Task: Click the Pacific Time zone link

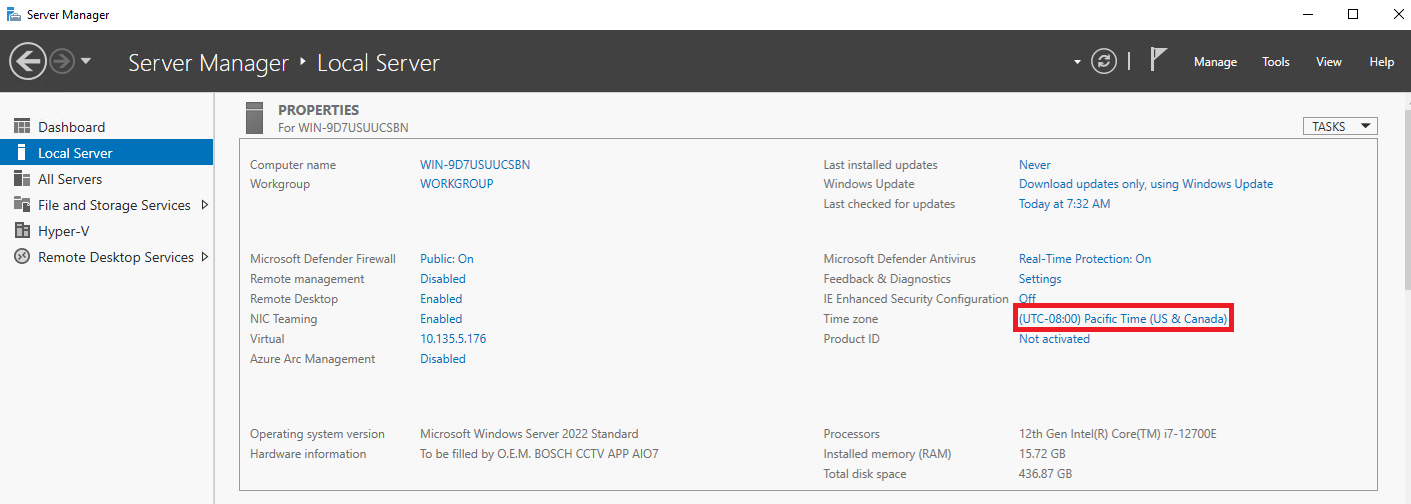Action: (x=1122, y=319)
